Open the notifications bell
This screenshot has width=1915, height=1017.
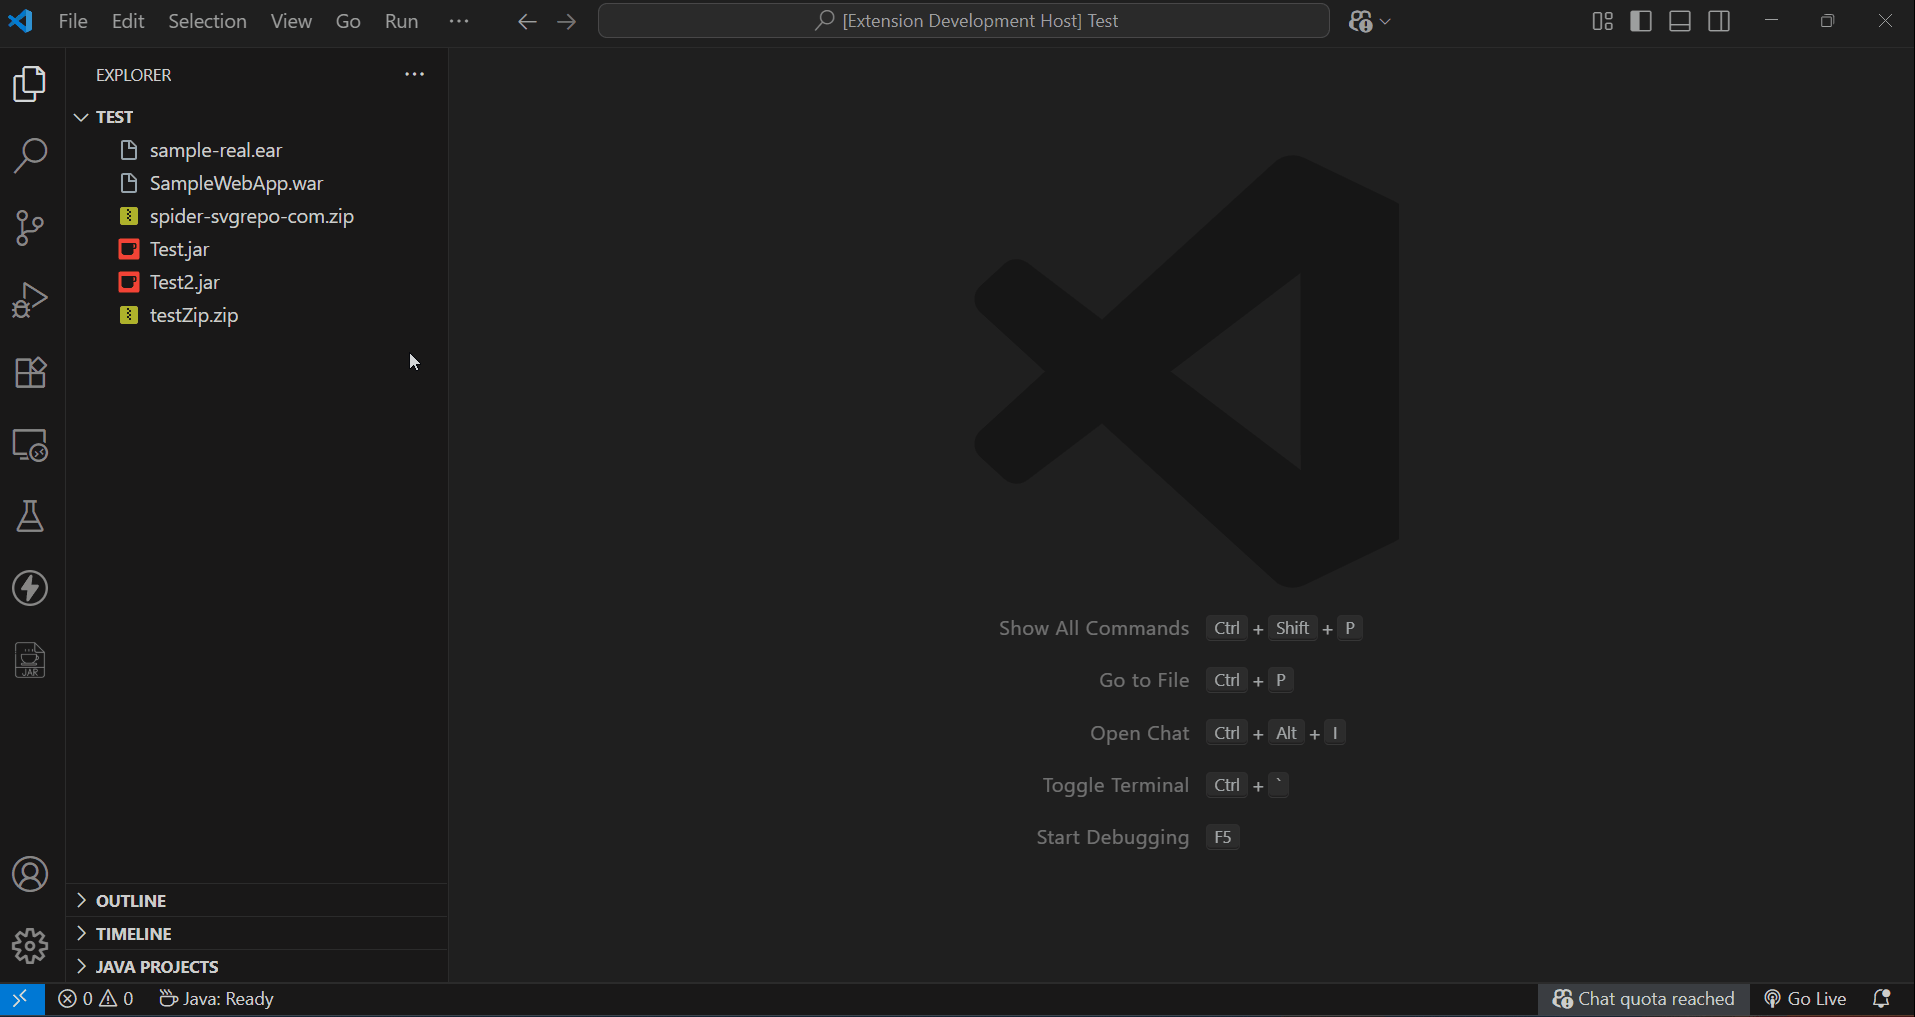point(1881,999)
